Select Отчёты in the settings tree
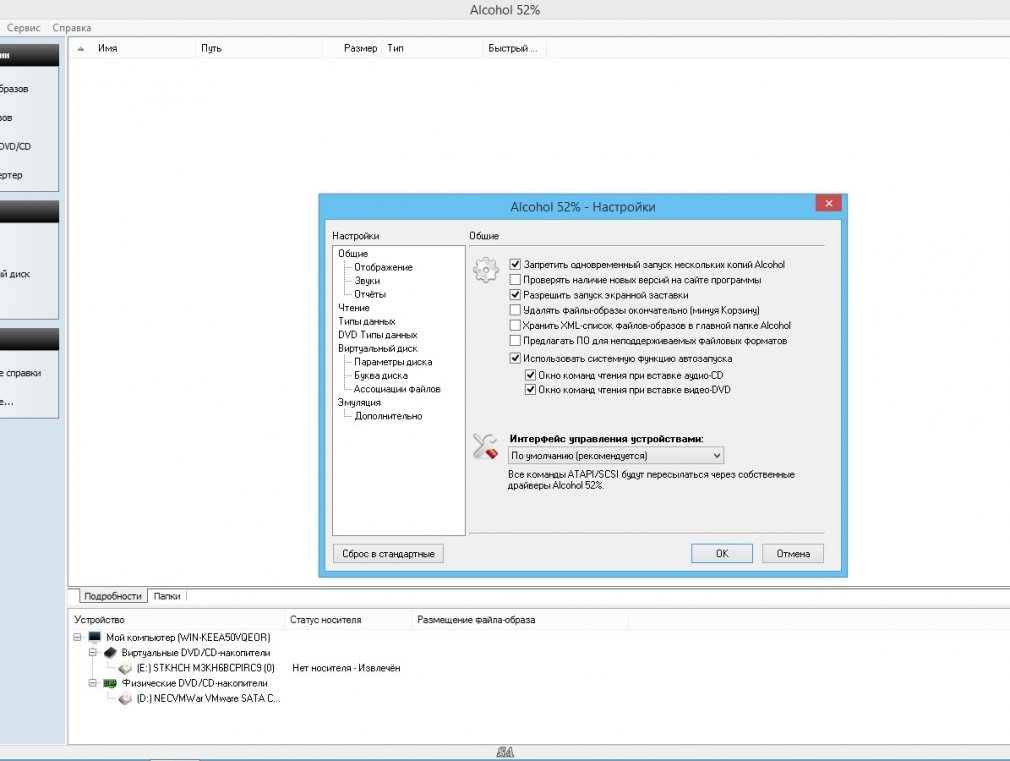Image resolution: width=1010 pixels, height=761 pixels. [x=370, y=294]
